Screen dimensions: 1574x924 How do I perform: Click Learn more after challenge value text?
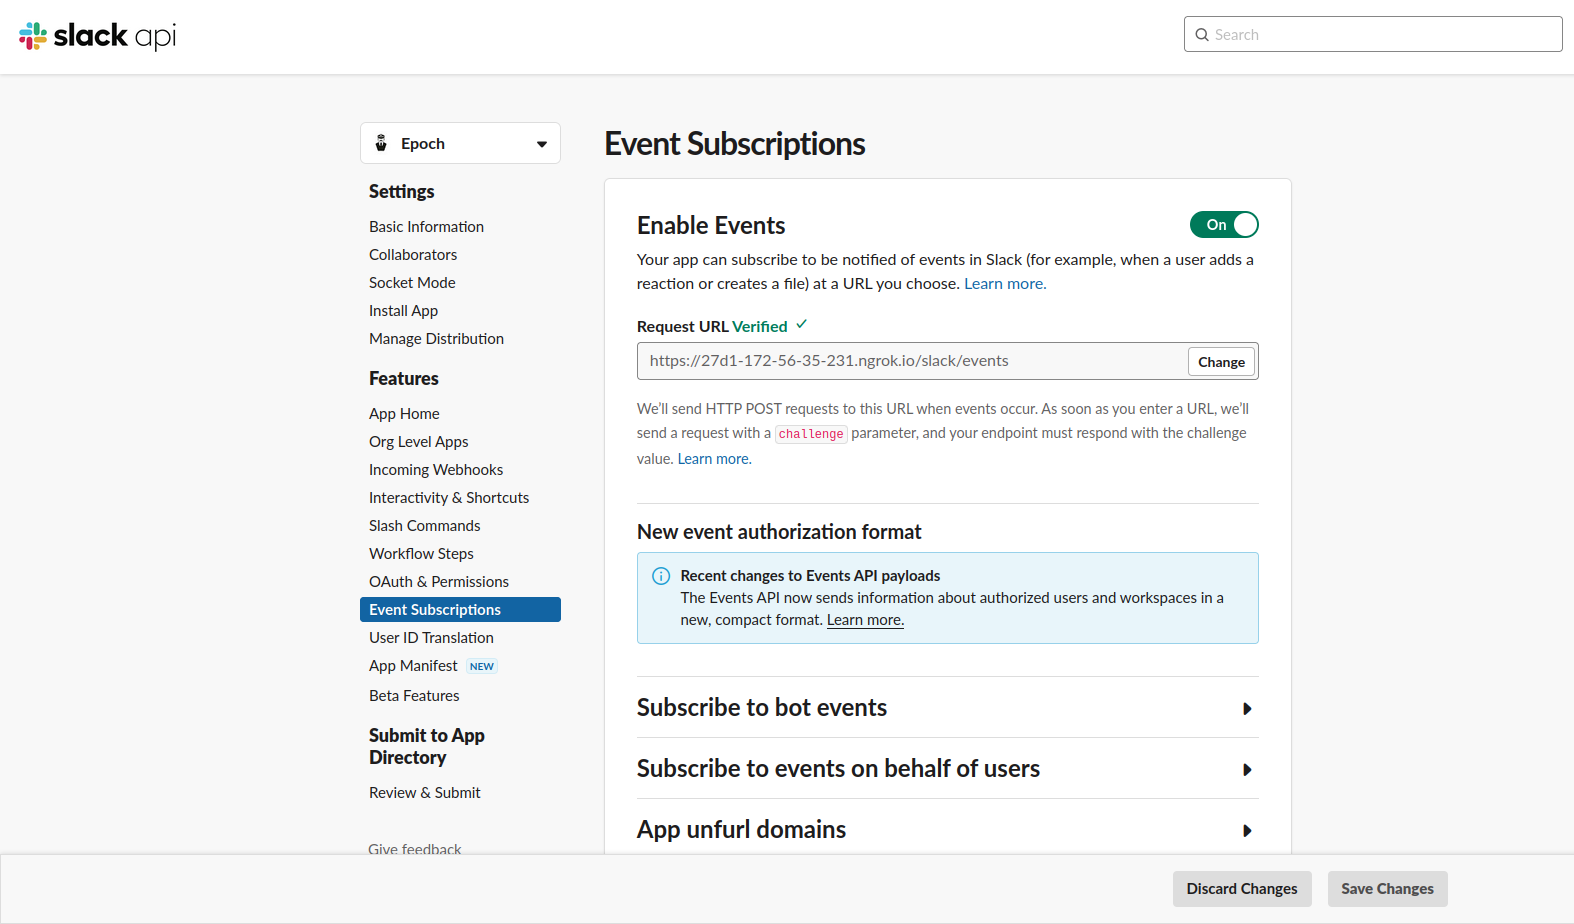(x=714, y=459)
